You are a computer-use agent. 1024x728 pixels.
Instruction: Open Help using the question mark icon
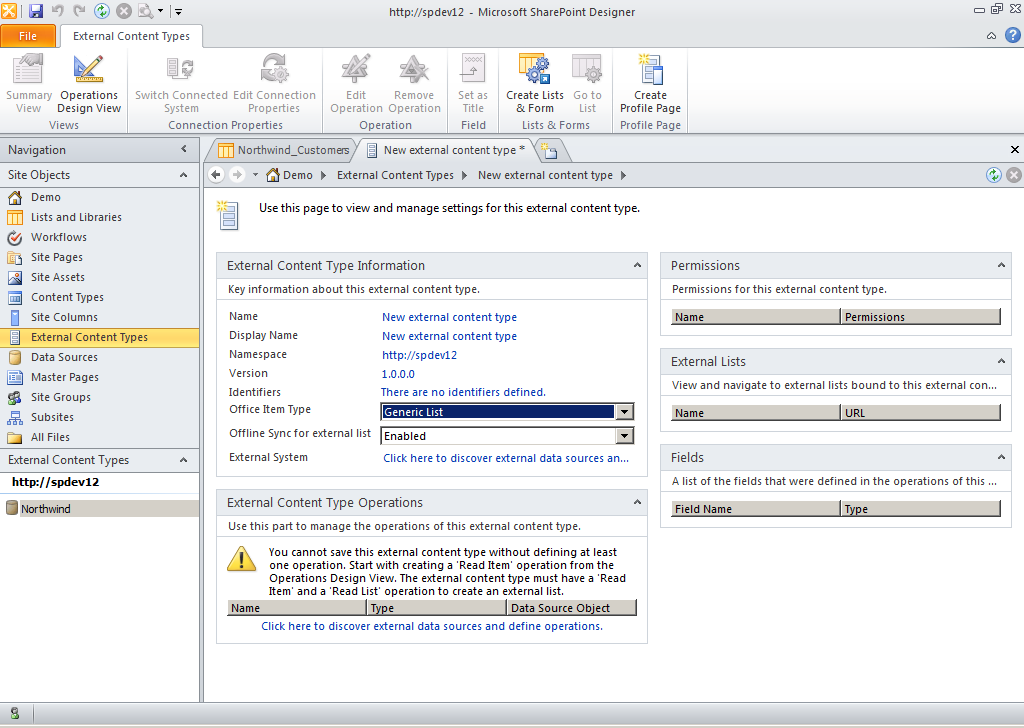1012,35
